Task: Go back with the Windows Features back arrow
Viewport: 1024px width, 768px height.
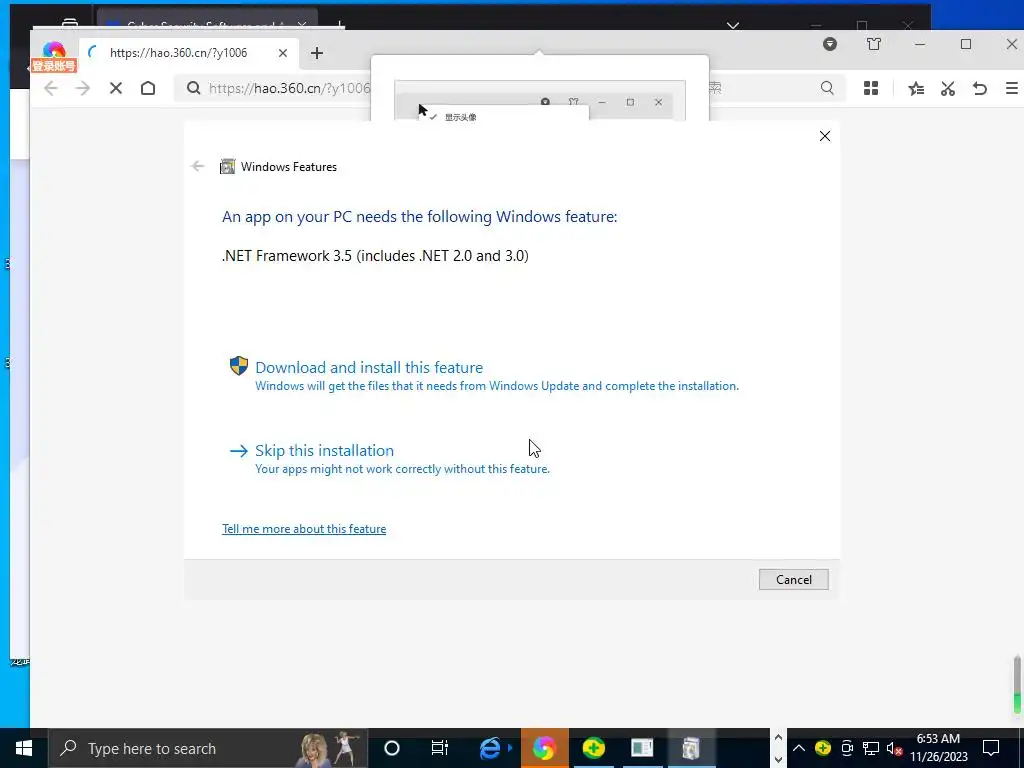Action: click(x=198, y=167)
